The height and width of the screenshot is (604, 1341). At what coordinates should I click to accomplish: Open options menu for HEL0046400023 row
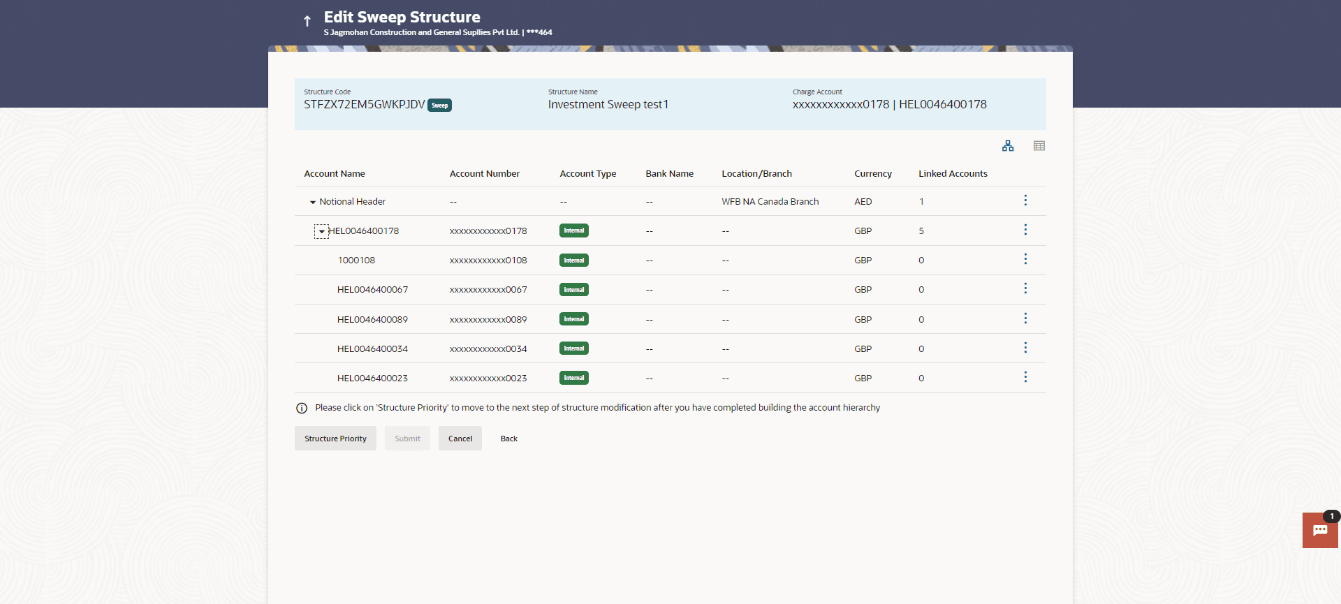coord(1025,378)
